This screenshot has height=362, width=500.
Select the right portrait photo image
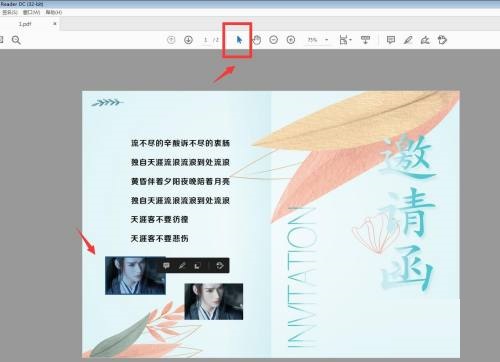pos(214,301)
